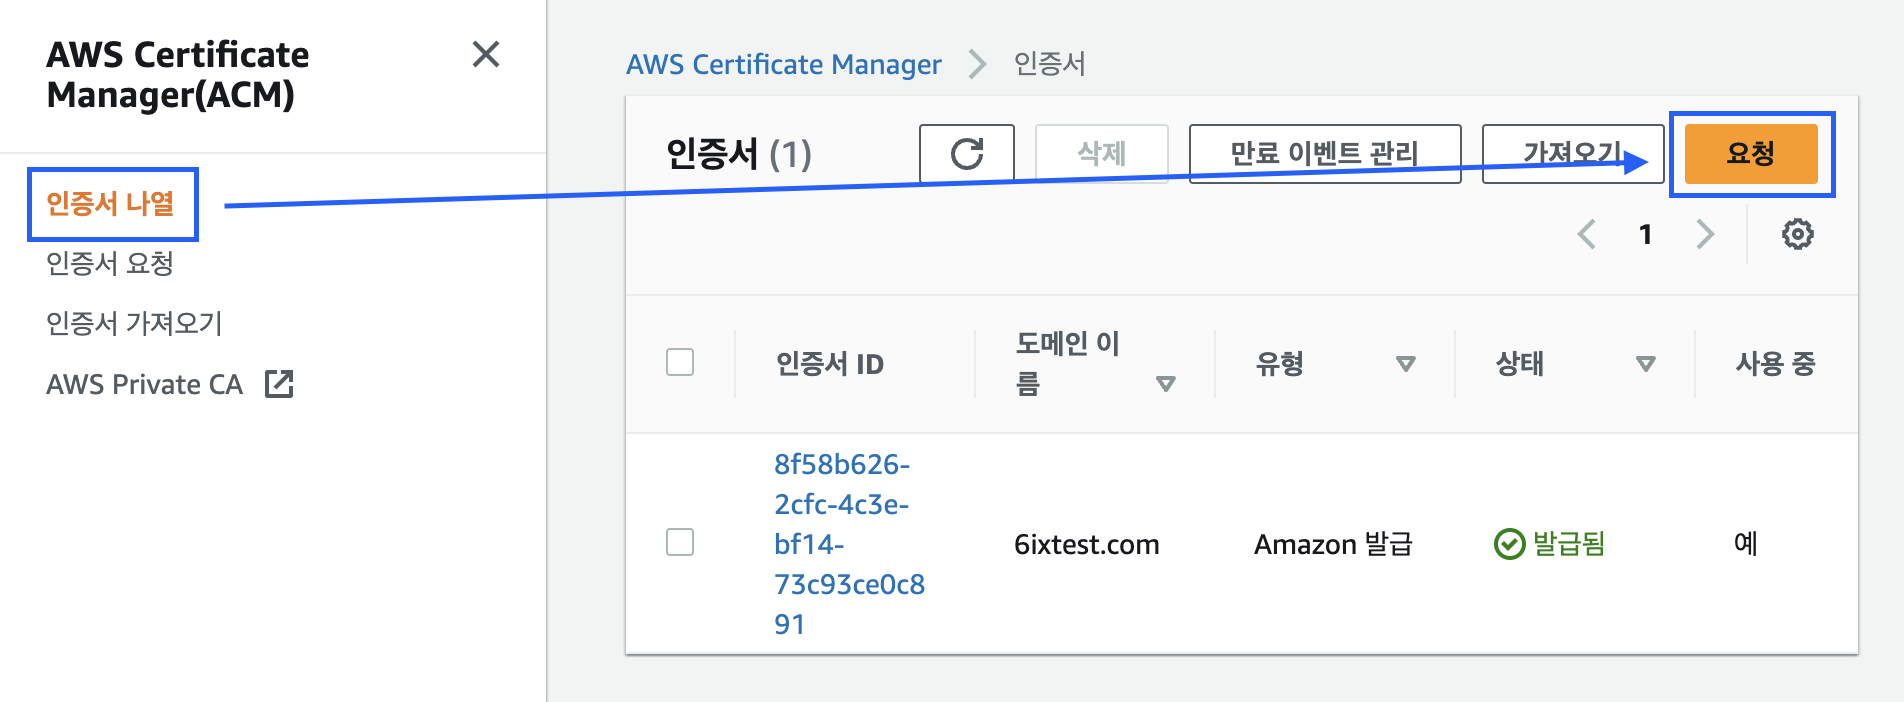This screenshot has height=702, width=1904.
Task: Click the 사용 중 column header
Action: click(1775, 364)
